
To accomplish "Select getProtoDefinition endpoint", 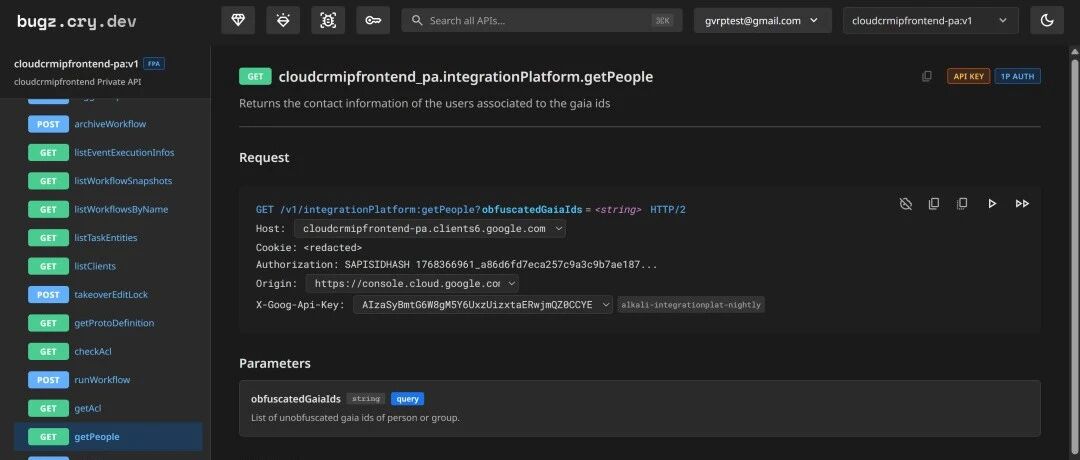I will [114, 323].
